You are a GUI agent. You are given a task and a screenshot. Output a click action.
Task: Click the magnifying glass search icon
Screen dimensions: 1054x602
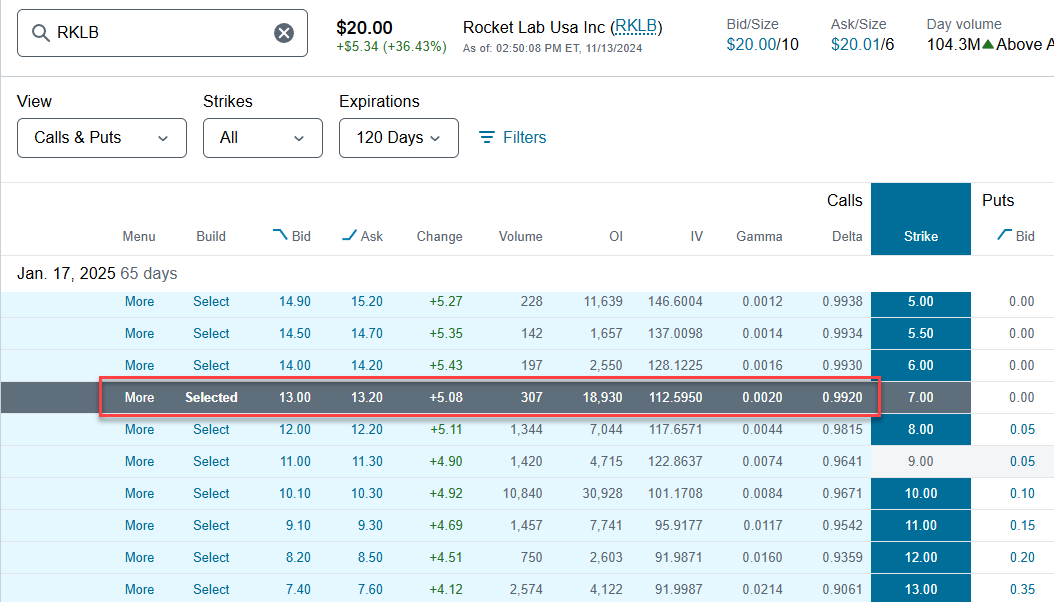(41, 33)
